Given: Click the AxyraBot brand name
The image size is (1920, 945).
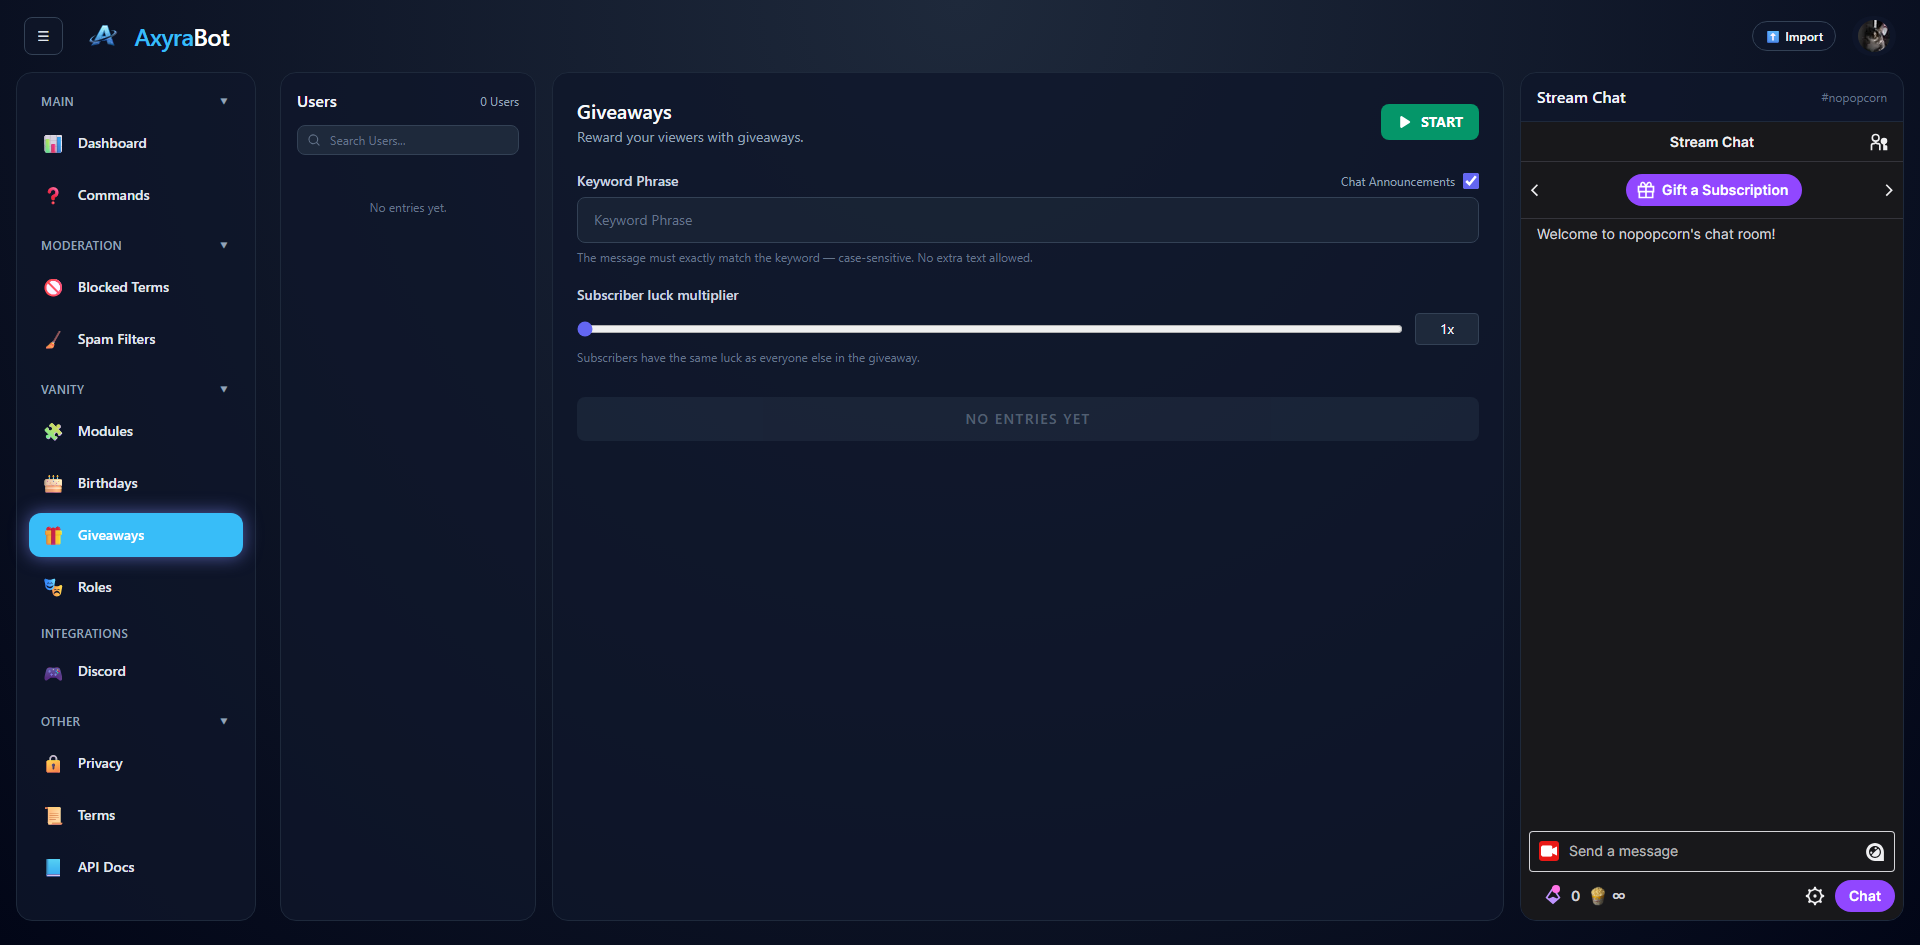Looking at the screenshot, I should [x=182, y=38].
